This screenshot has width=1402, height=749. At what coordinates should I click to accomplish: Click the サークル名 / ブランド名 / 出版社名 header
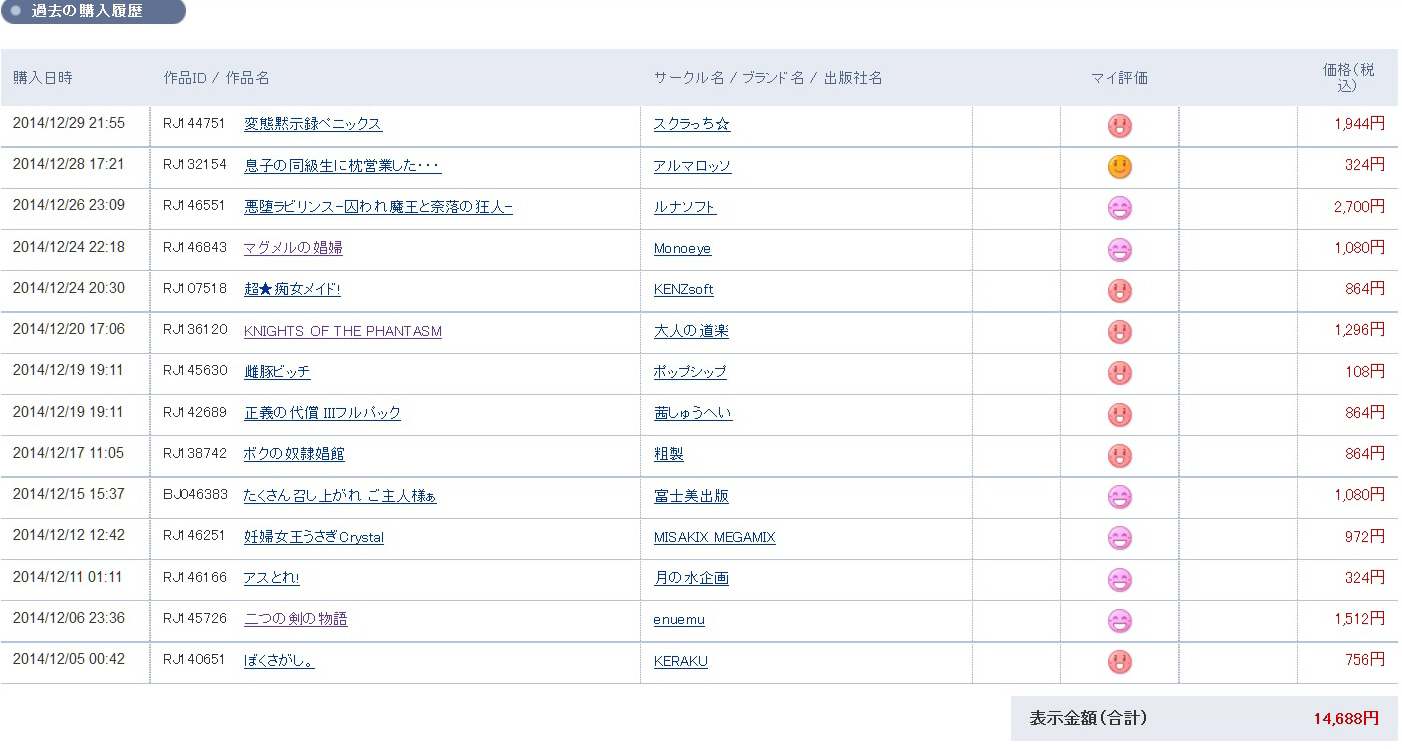coord(768,78)
